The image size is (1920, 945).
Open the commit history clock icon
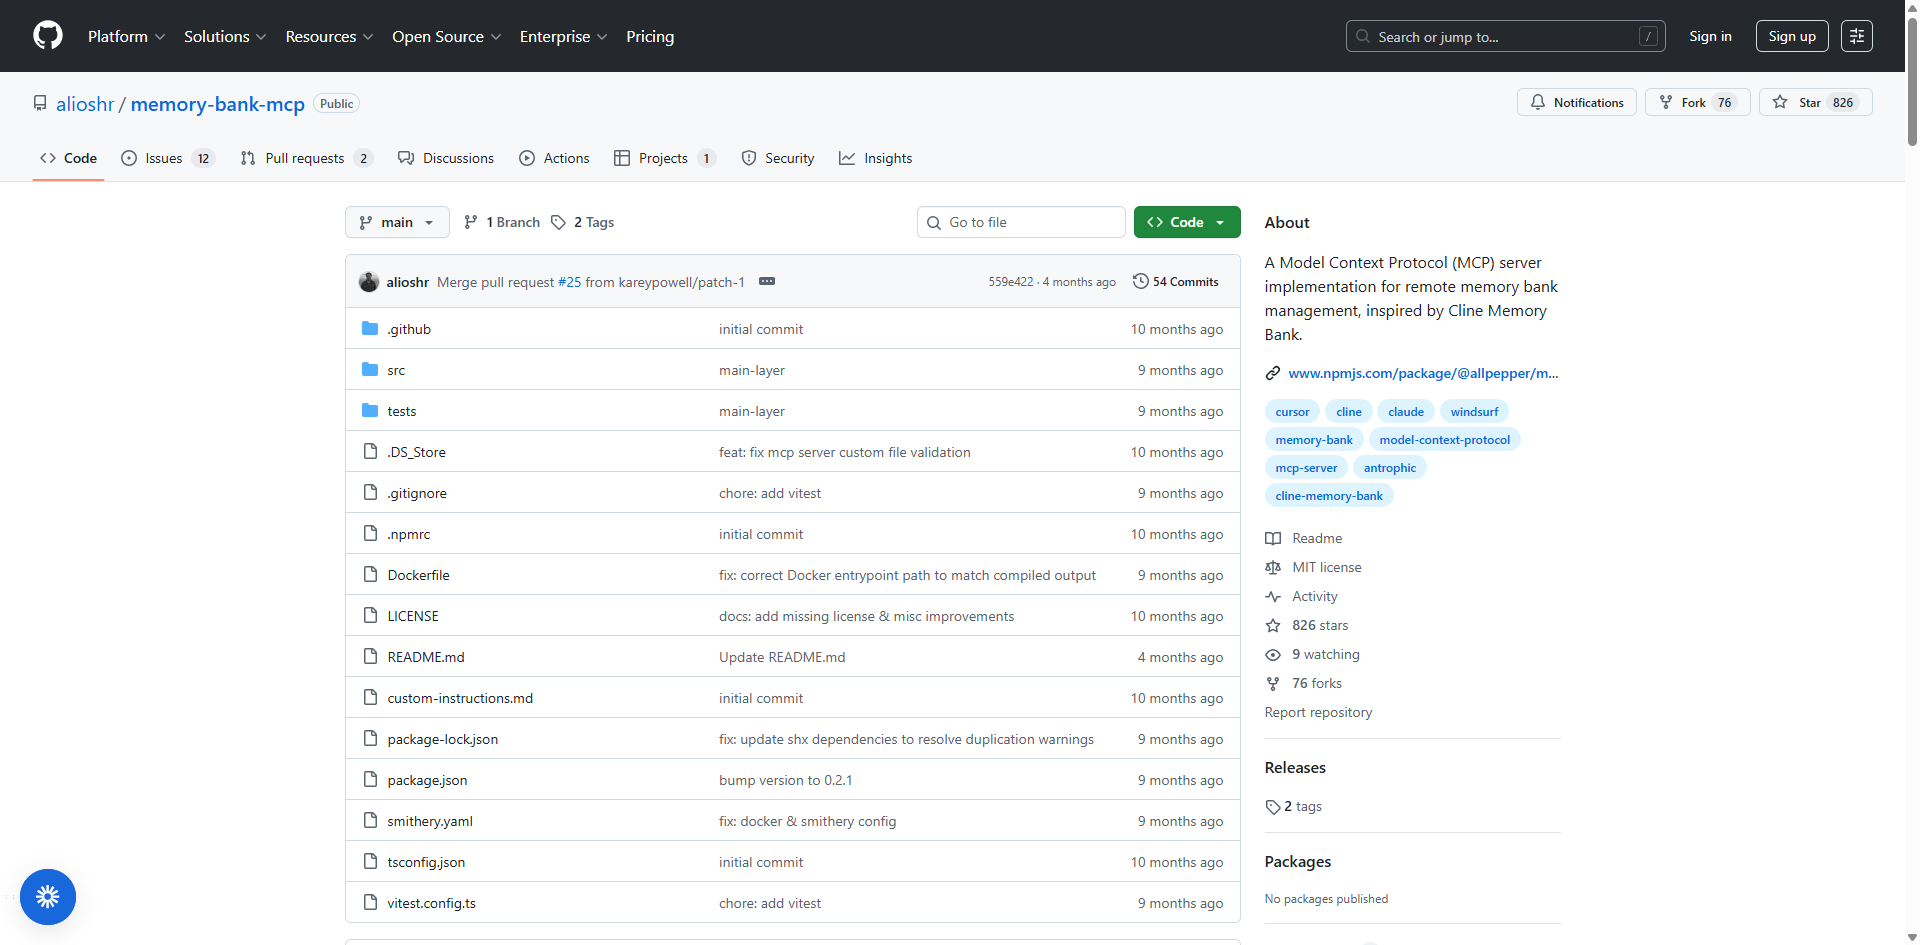point(1140,282)
